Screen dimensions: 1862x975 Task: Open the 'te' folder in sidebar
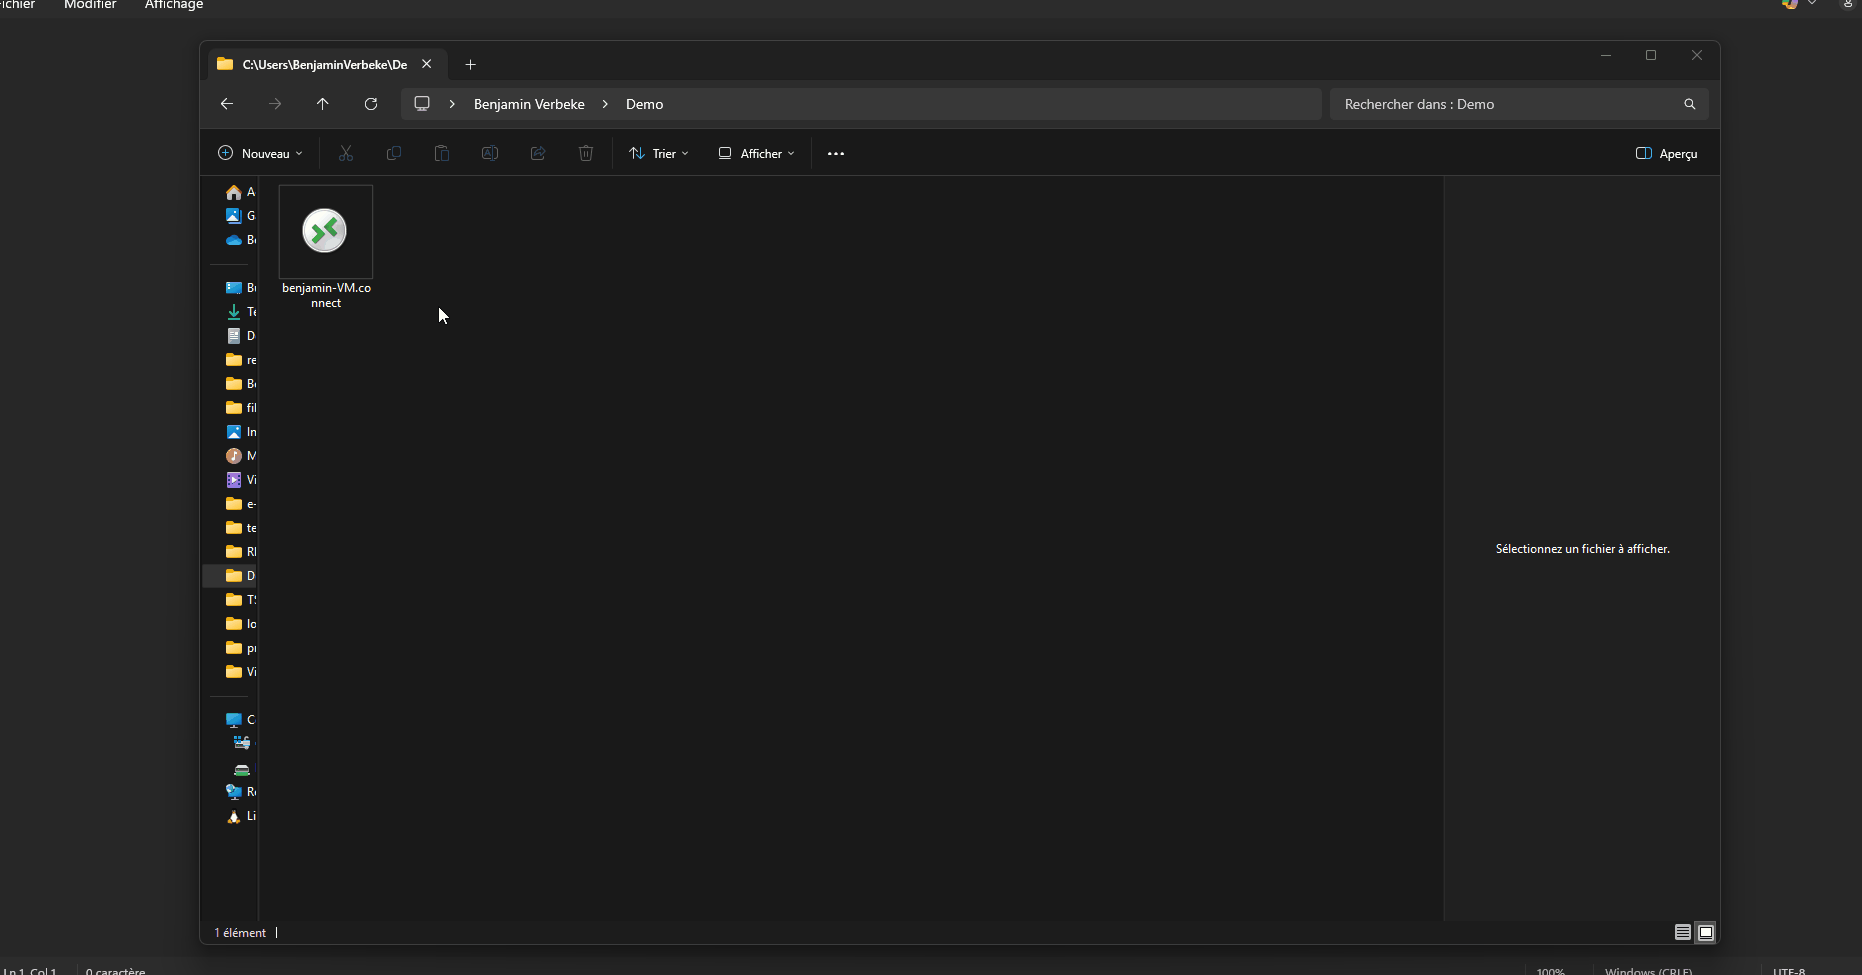[x=239, y=528]
